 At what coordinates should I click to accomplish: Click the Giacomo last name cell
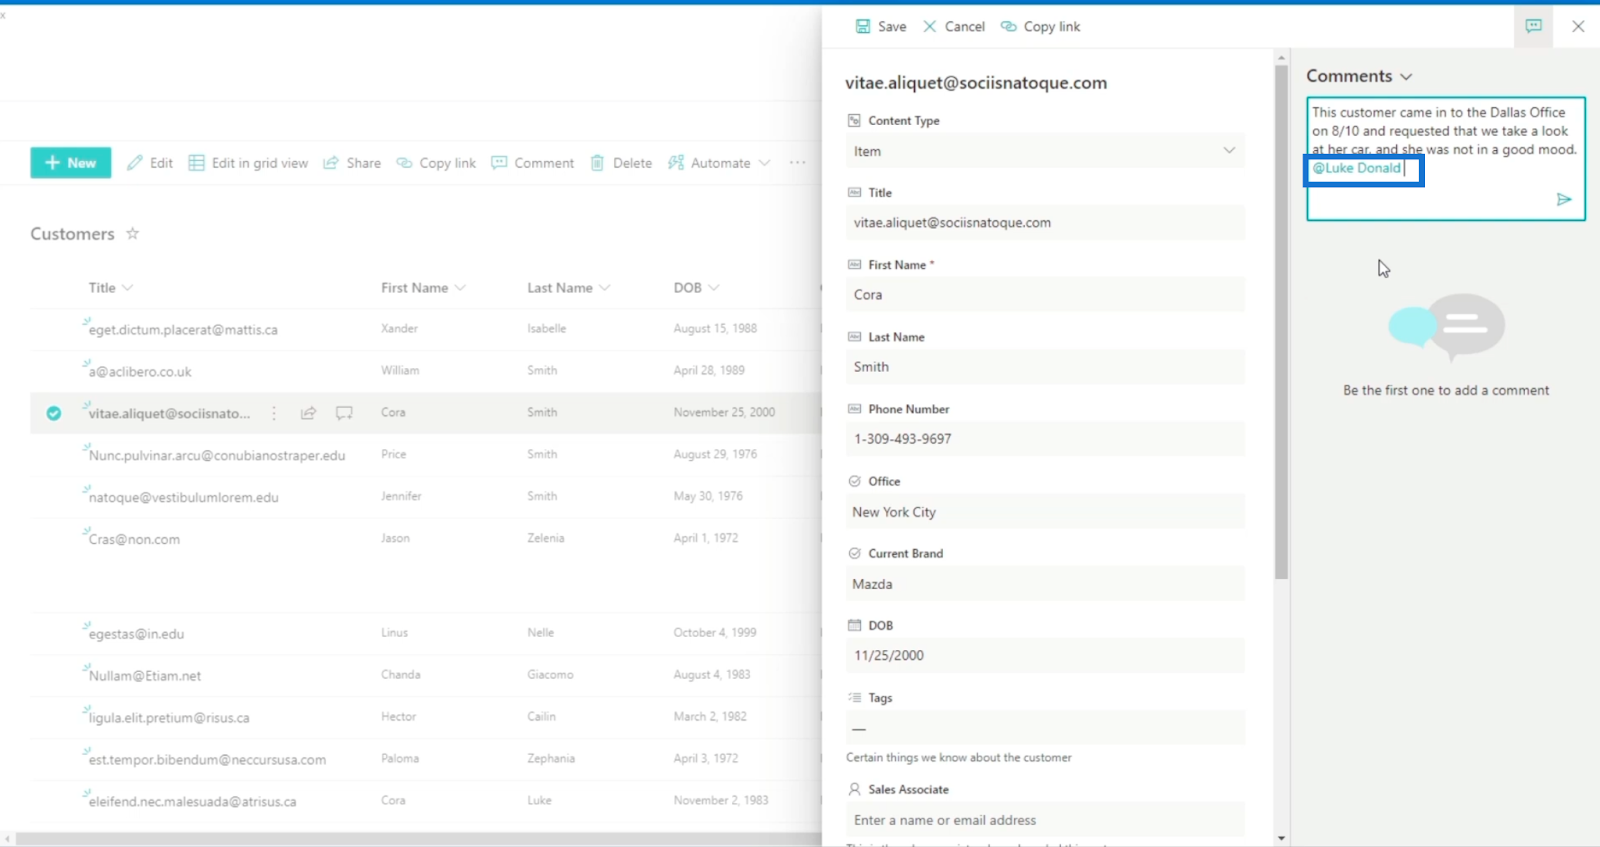[x=550, y=675]
